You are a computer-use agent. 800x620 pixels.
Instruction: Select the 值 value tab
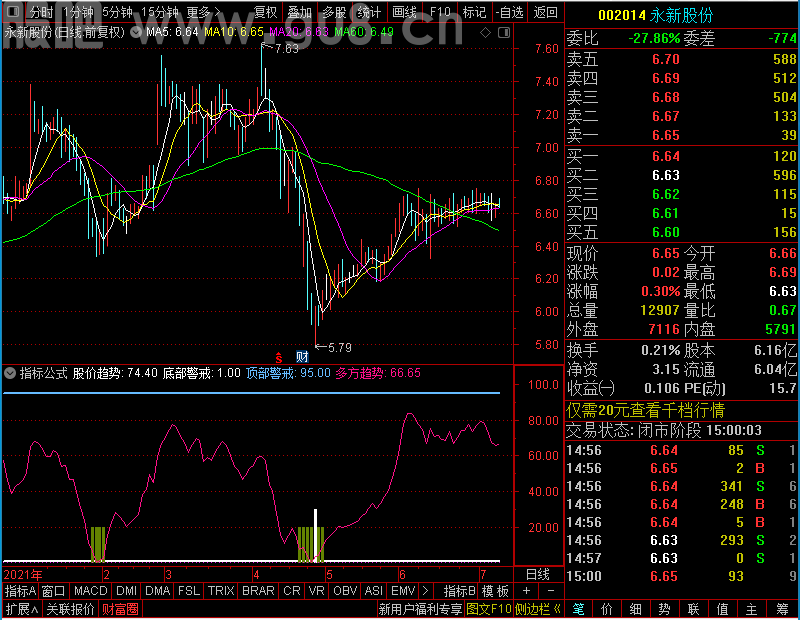[x=722, y=609]
